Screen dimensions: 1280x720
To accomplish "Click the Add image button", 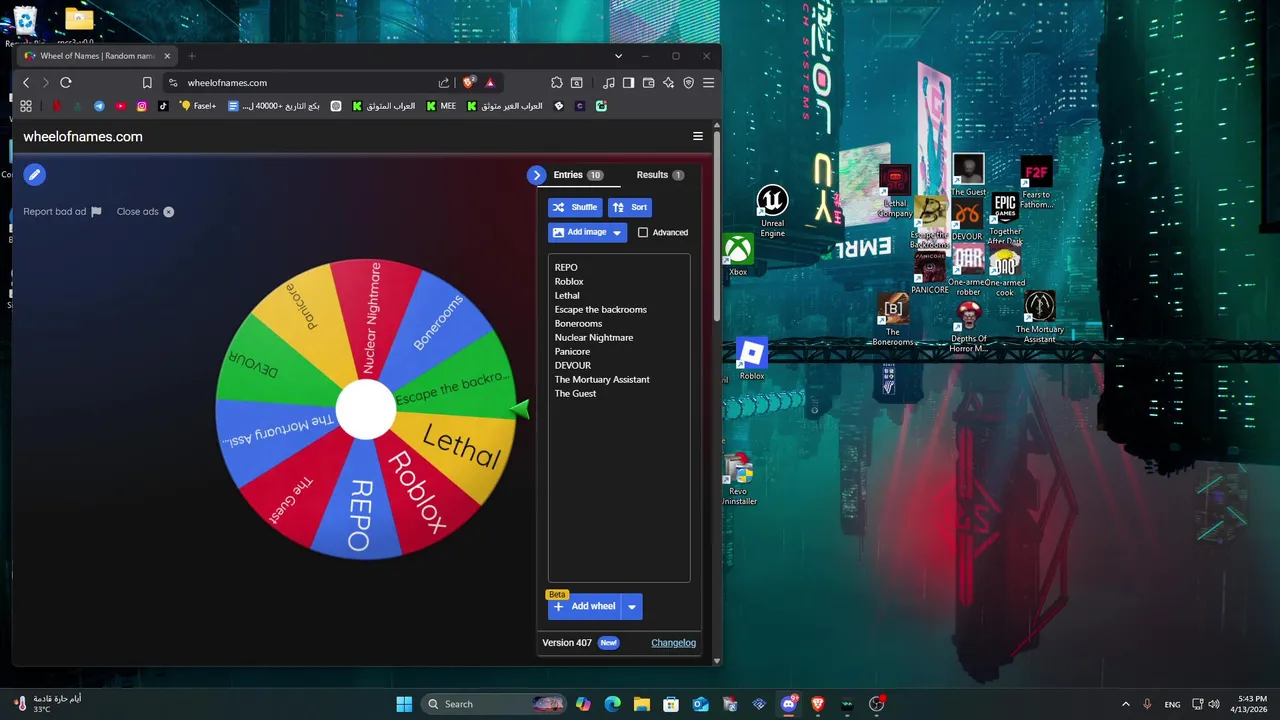I will click(x=578, y=232).
